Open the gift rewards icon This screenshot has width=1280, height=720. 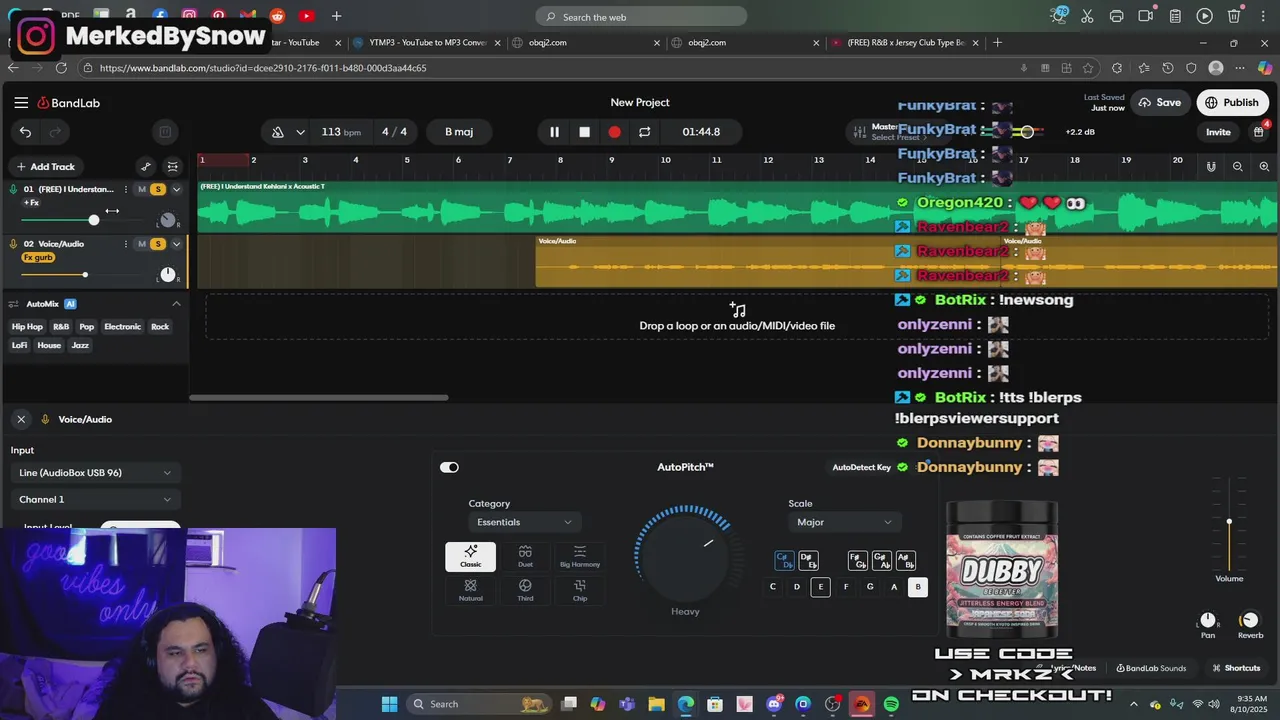pos(1259,132)
